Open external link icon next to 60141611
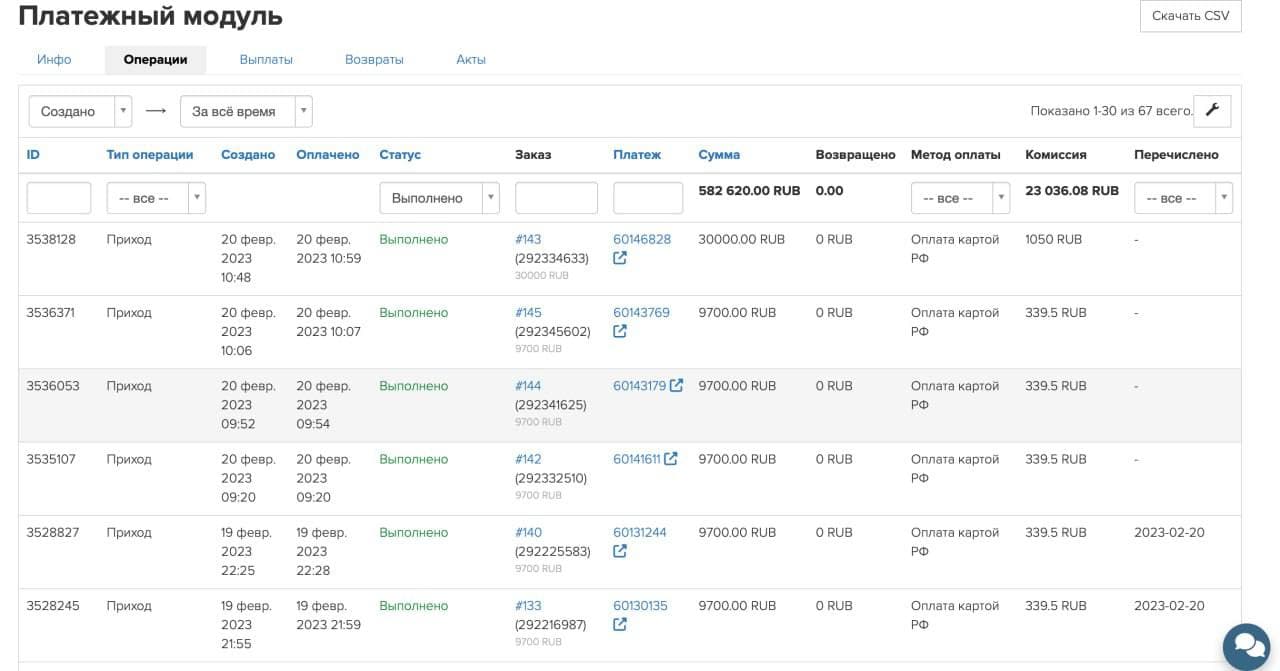This screenshot has height=671, width=1280. pyautogui.click(x=670, y=458)
